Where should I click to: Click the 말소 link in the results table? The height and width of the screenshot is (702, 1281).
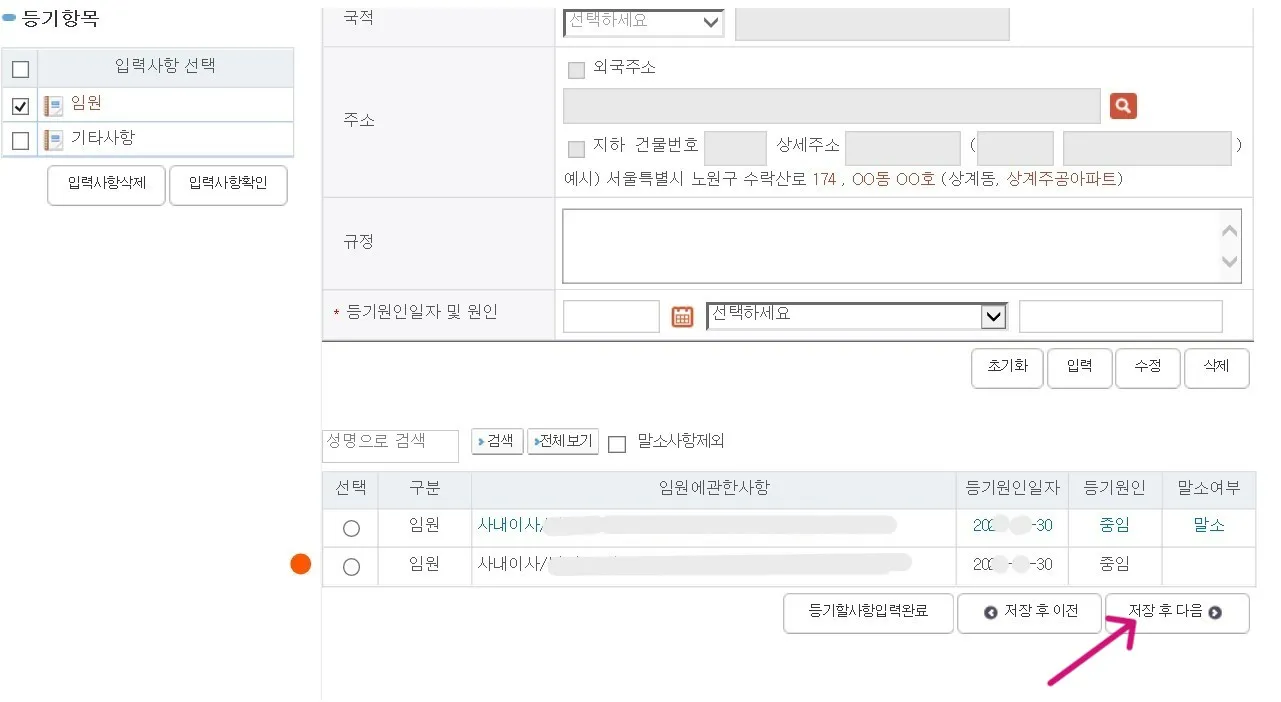[x=1208, y=526]
